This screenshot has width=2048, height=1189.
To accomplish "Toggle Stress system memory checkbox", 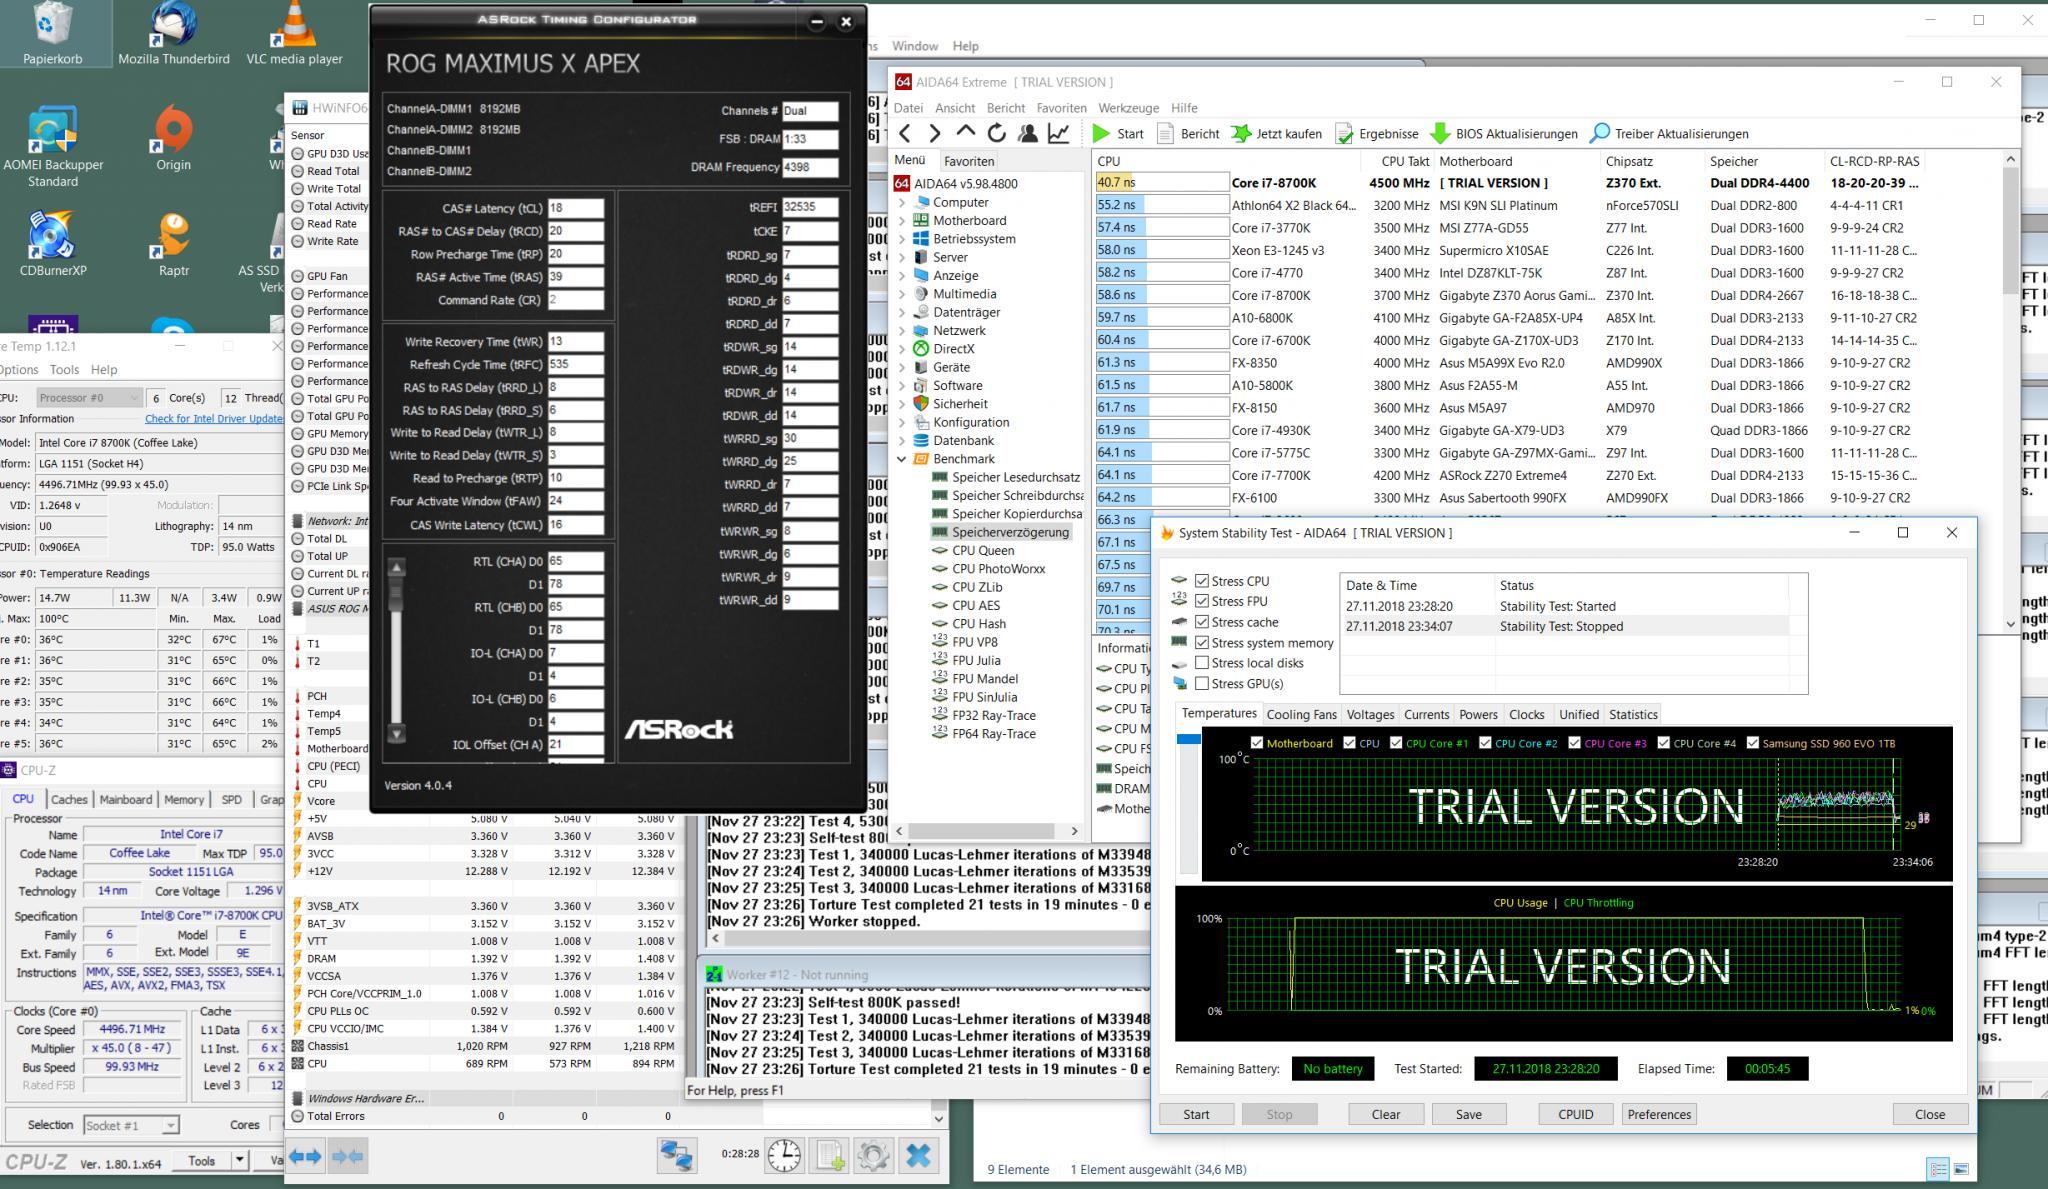I will pyautogui.click(x=1202, y=643).
